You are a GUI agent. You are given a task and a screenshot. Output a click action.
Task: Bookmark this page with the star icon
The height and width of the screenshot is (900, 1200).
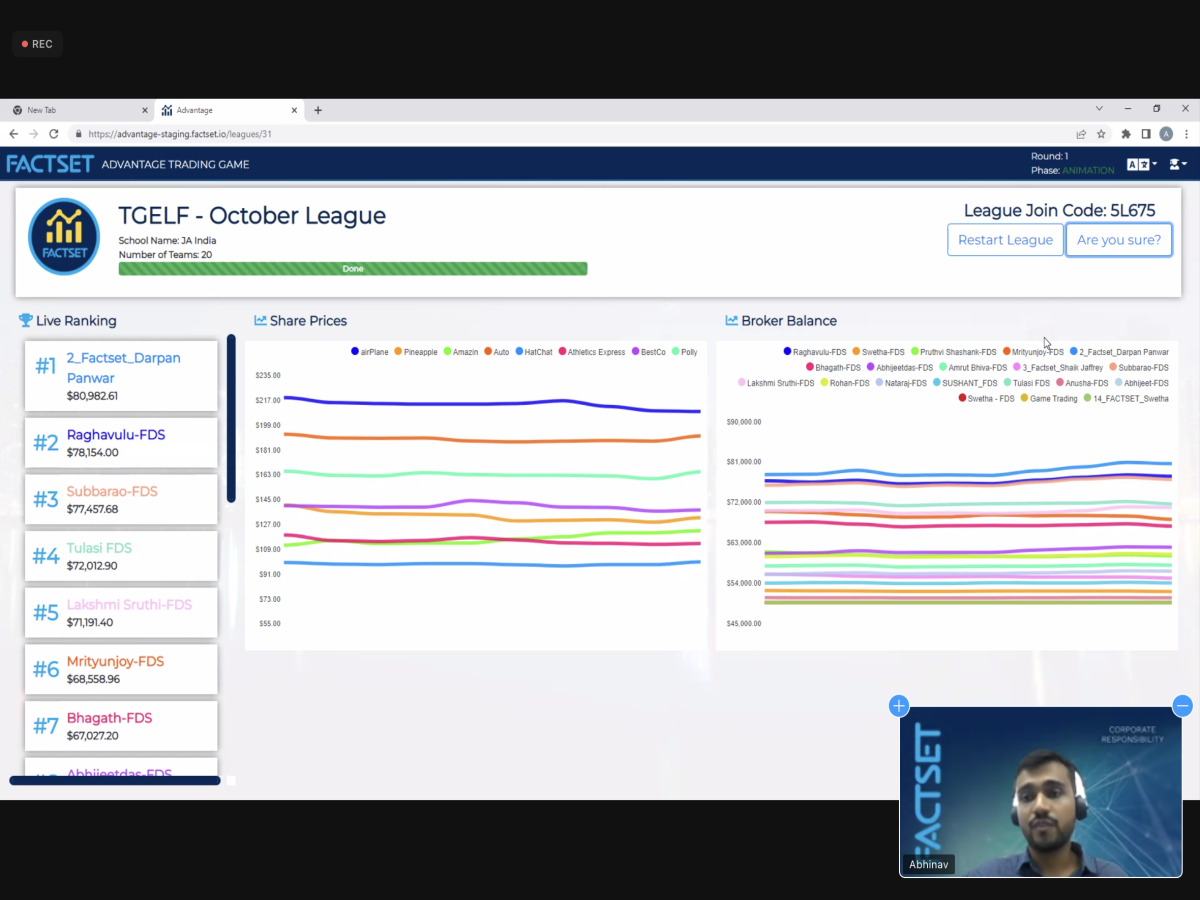1101,134
